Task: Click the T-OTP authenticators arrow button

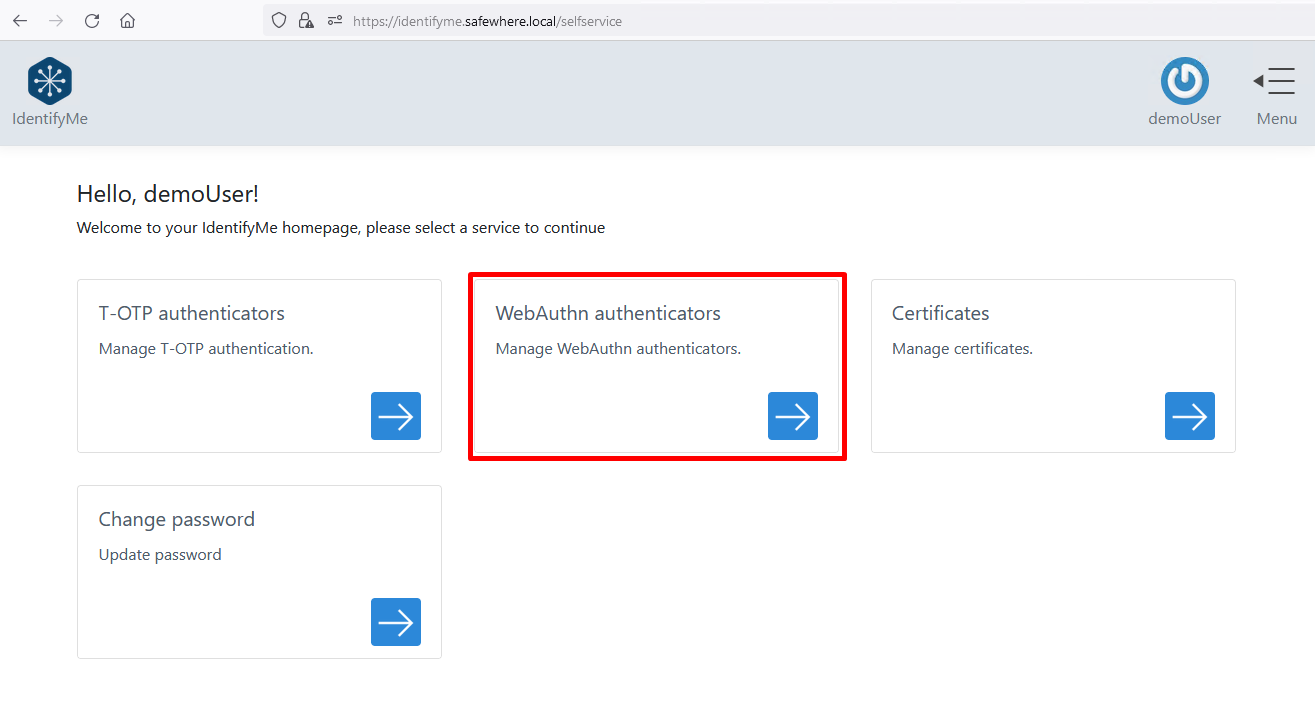Action: point(396,416)
